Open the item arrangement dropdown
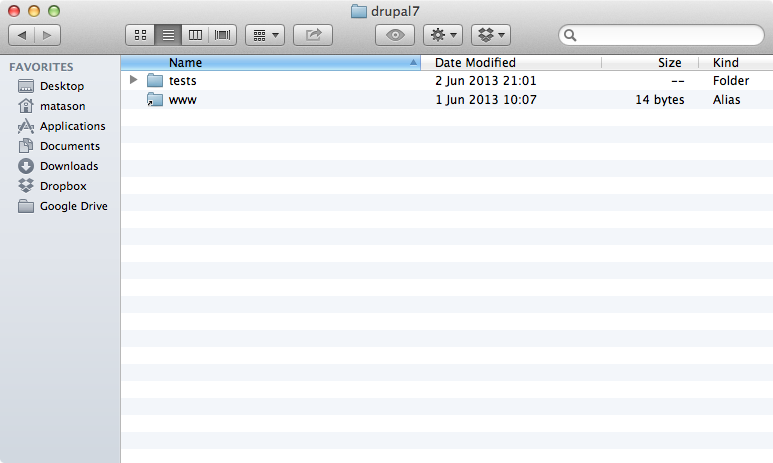Screen dimensions: 773x463 [x=265, y=35]
